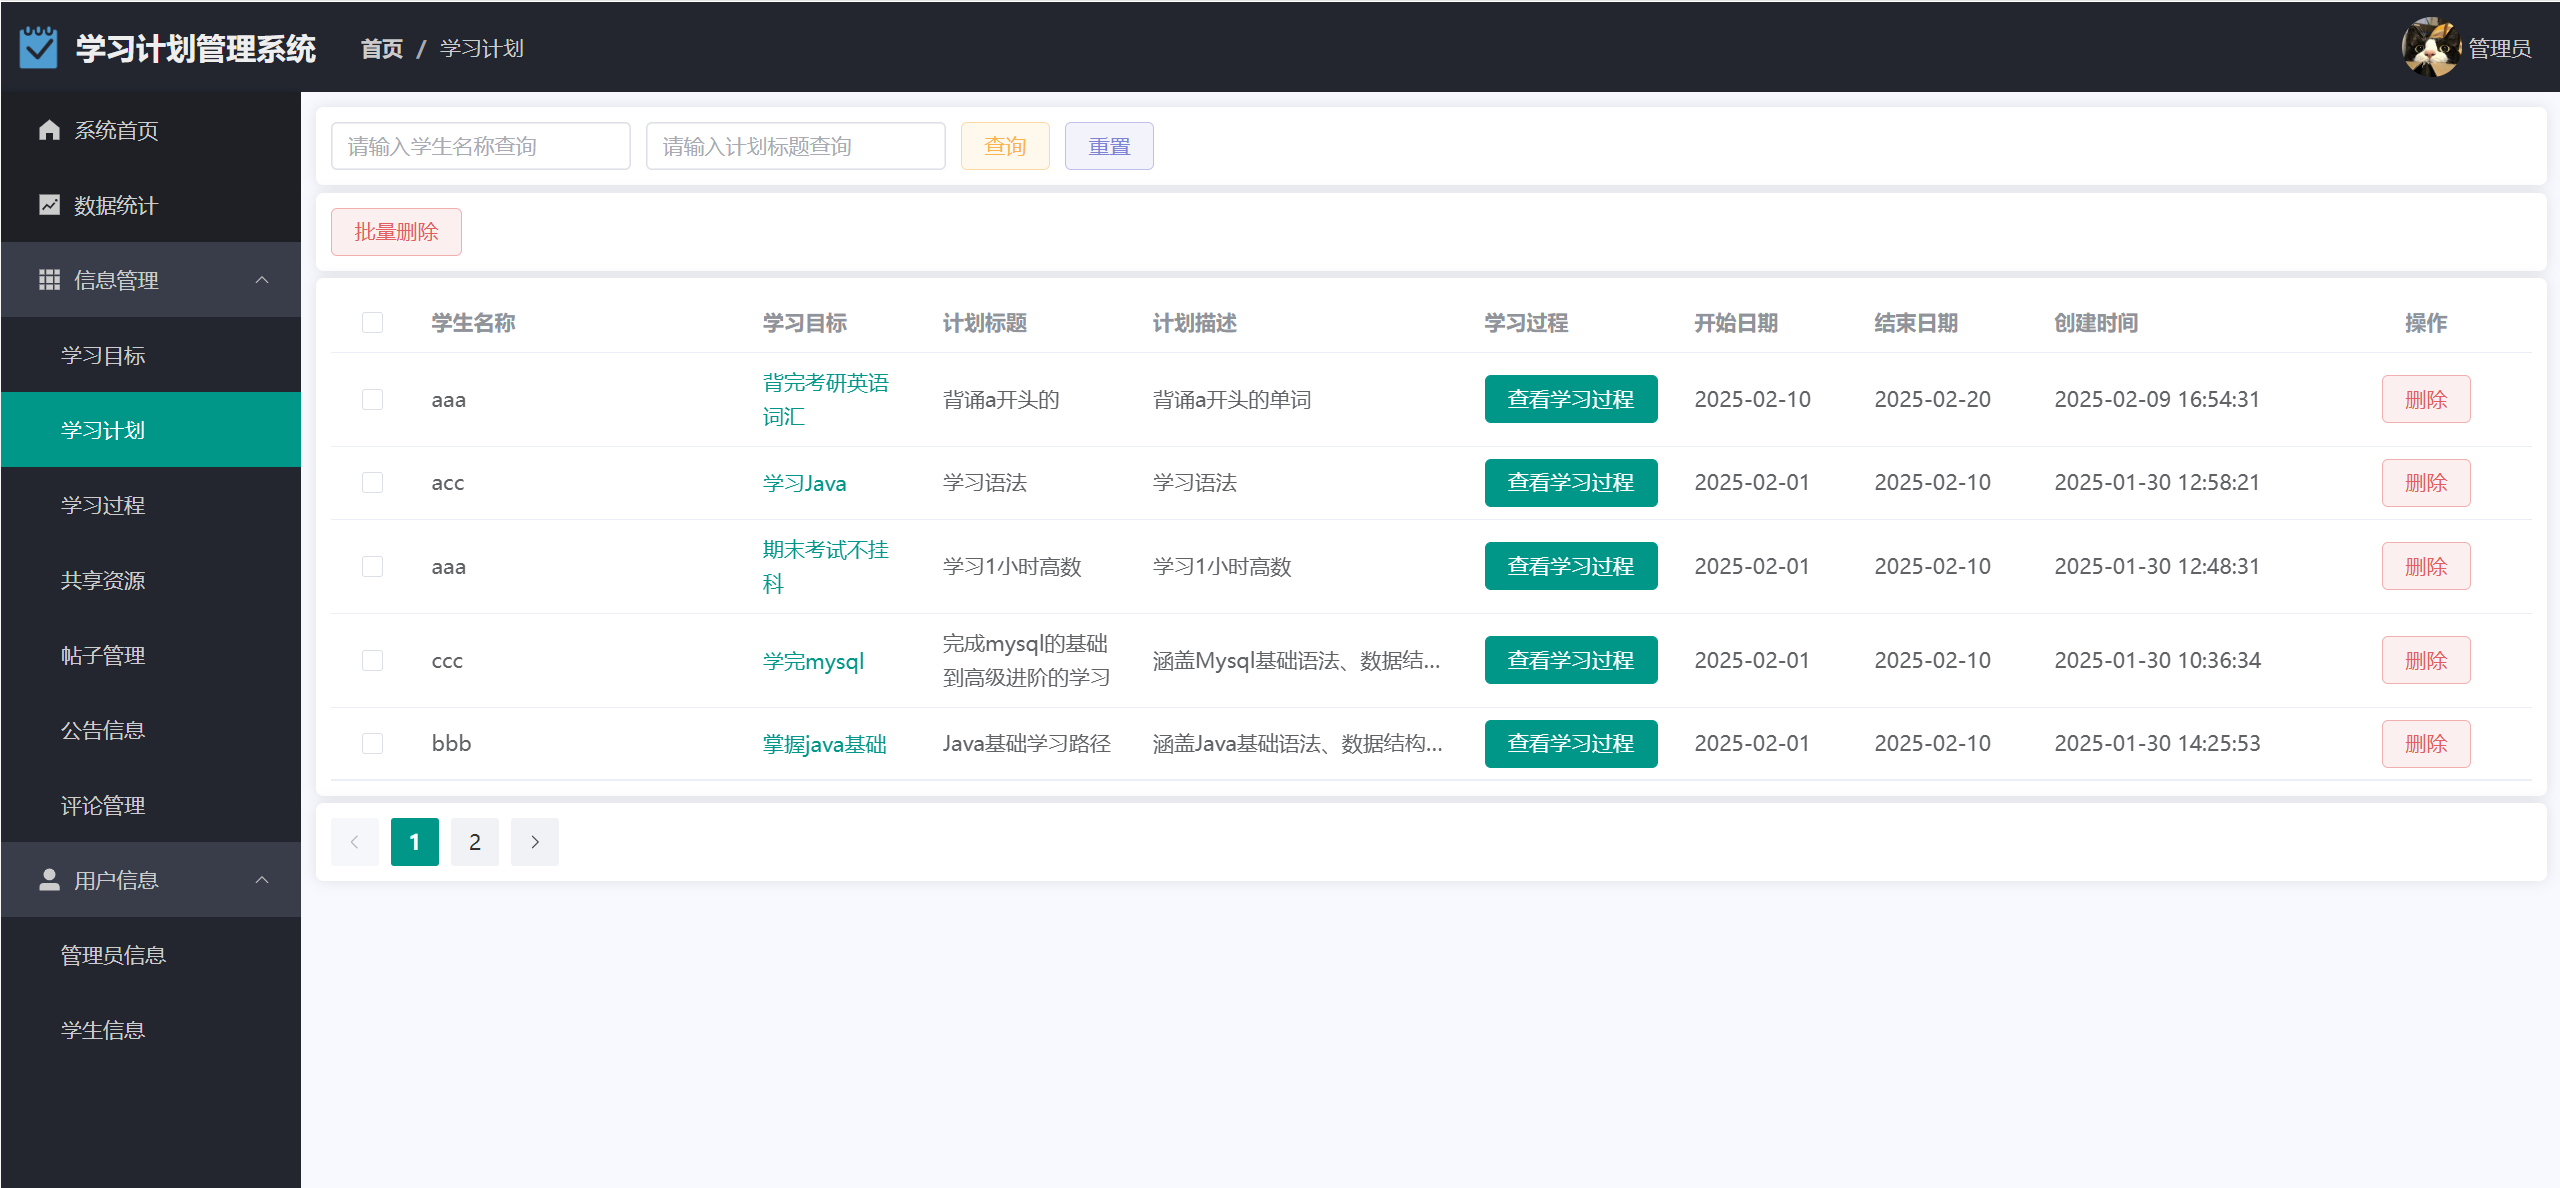Open 共享资源 in the sidebar

point(103,580)
